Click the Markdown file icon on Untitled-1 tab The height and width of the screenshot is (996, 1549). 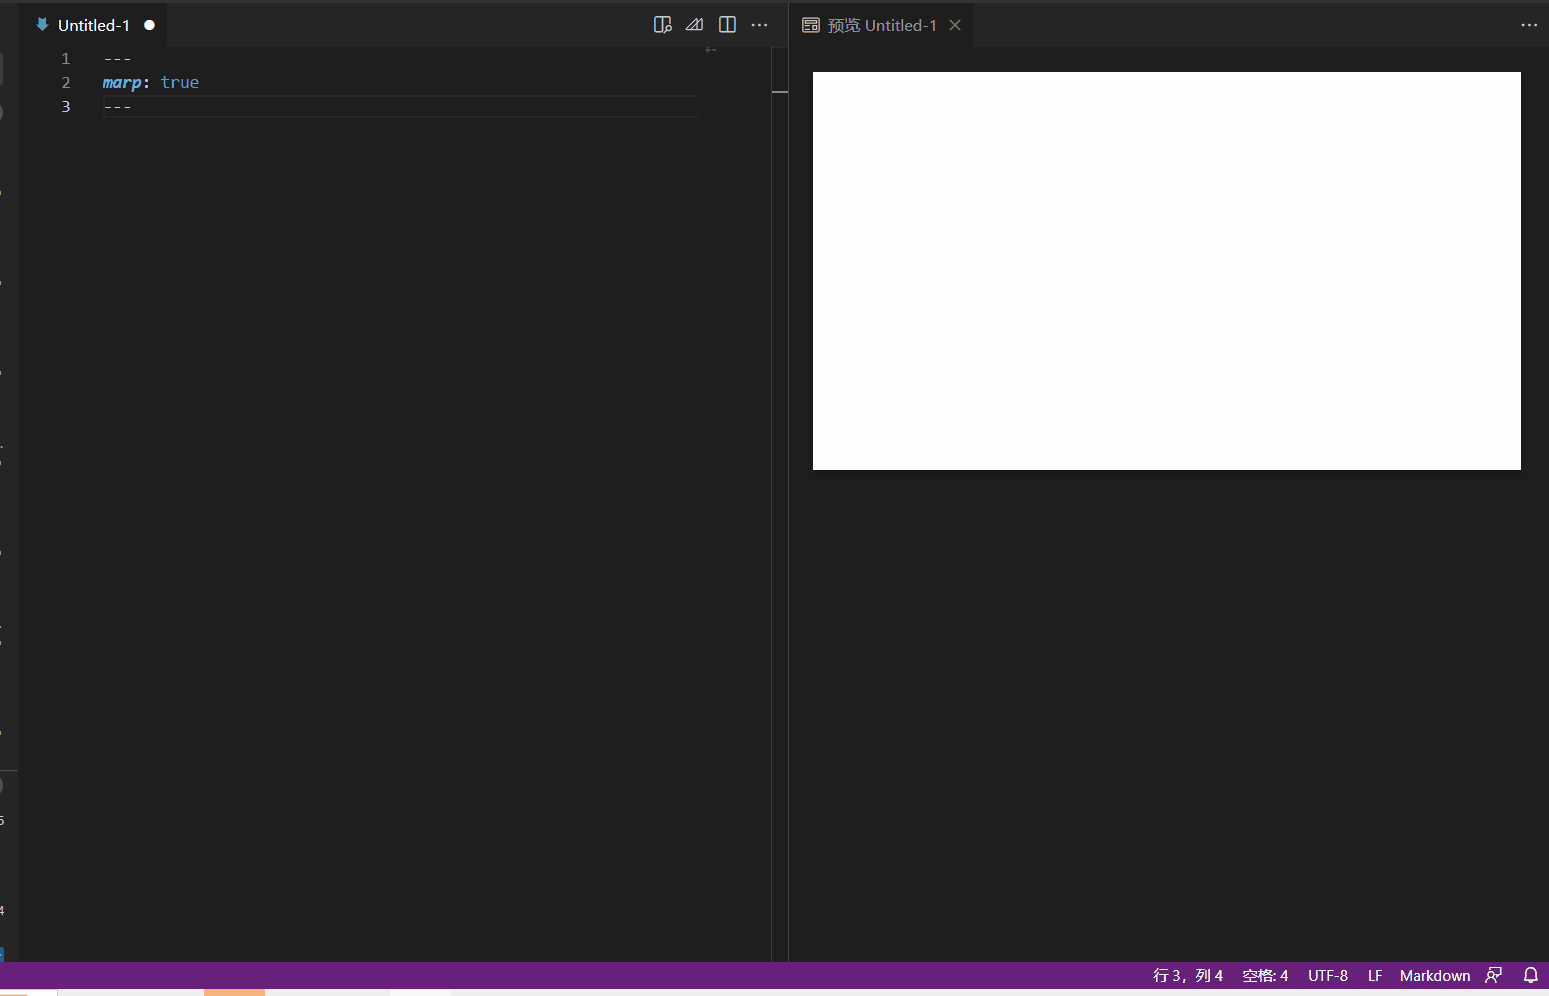[41, 24]
